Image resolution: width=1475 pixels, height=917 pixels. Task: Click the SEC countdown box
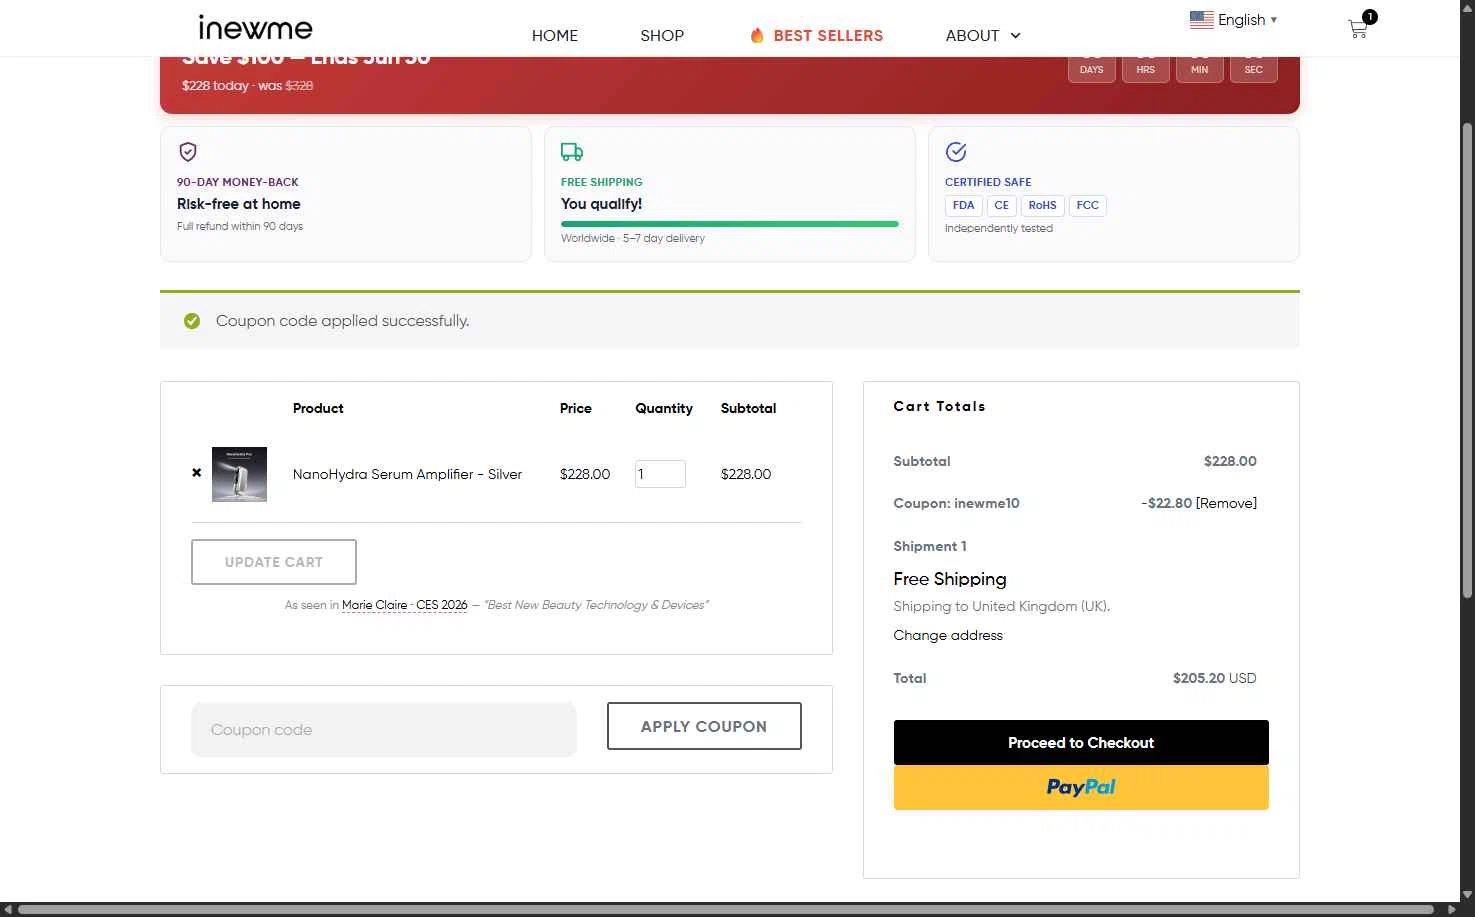click(1254, 69)
